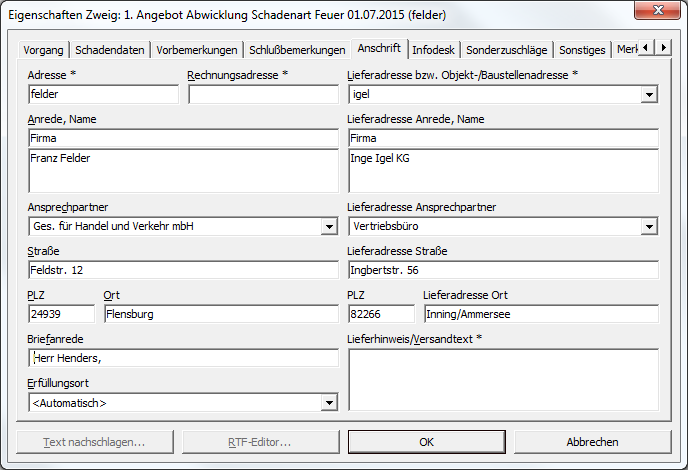Close the Eigenschaften Zweig dialog

coord(662,13)
